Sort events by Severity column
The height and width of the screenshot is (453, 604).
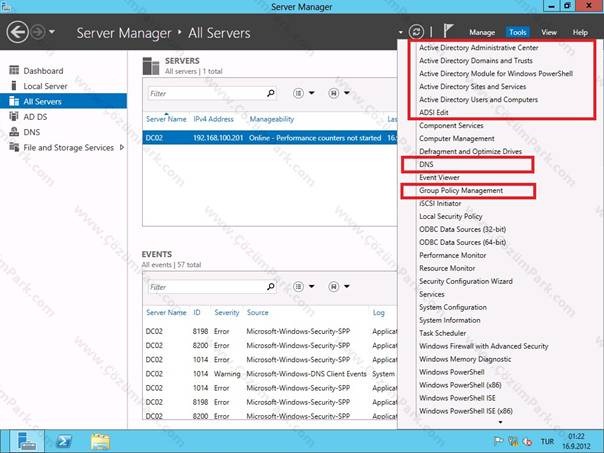226,313
